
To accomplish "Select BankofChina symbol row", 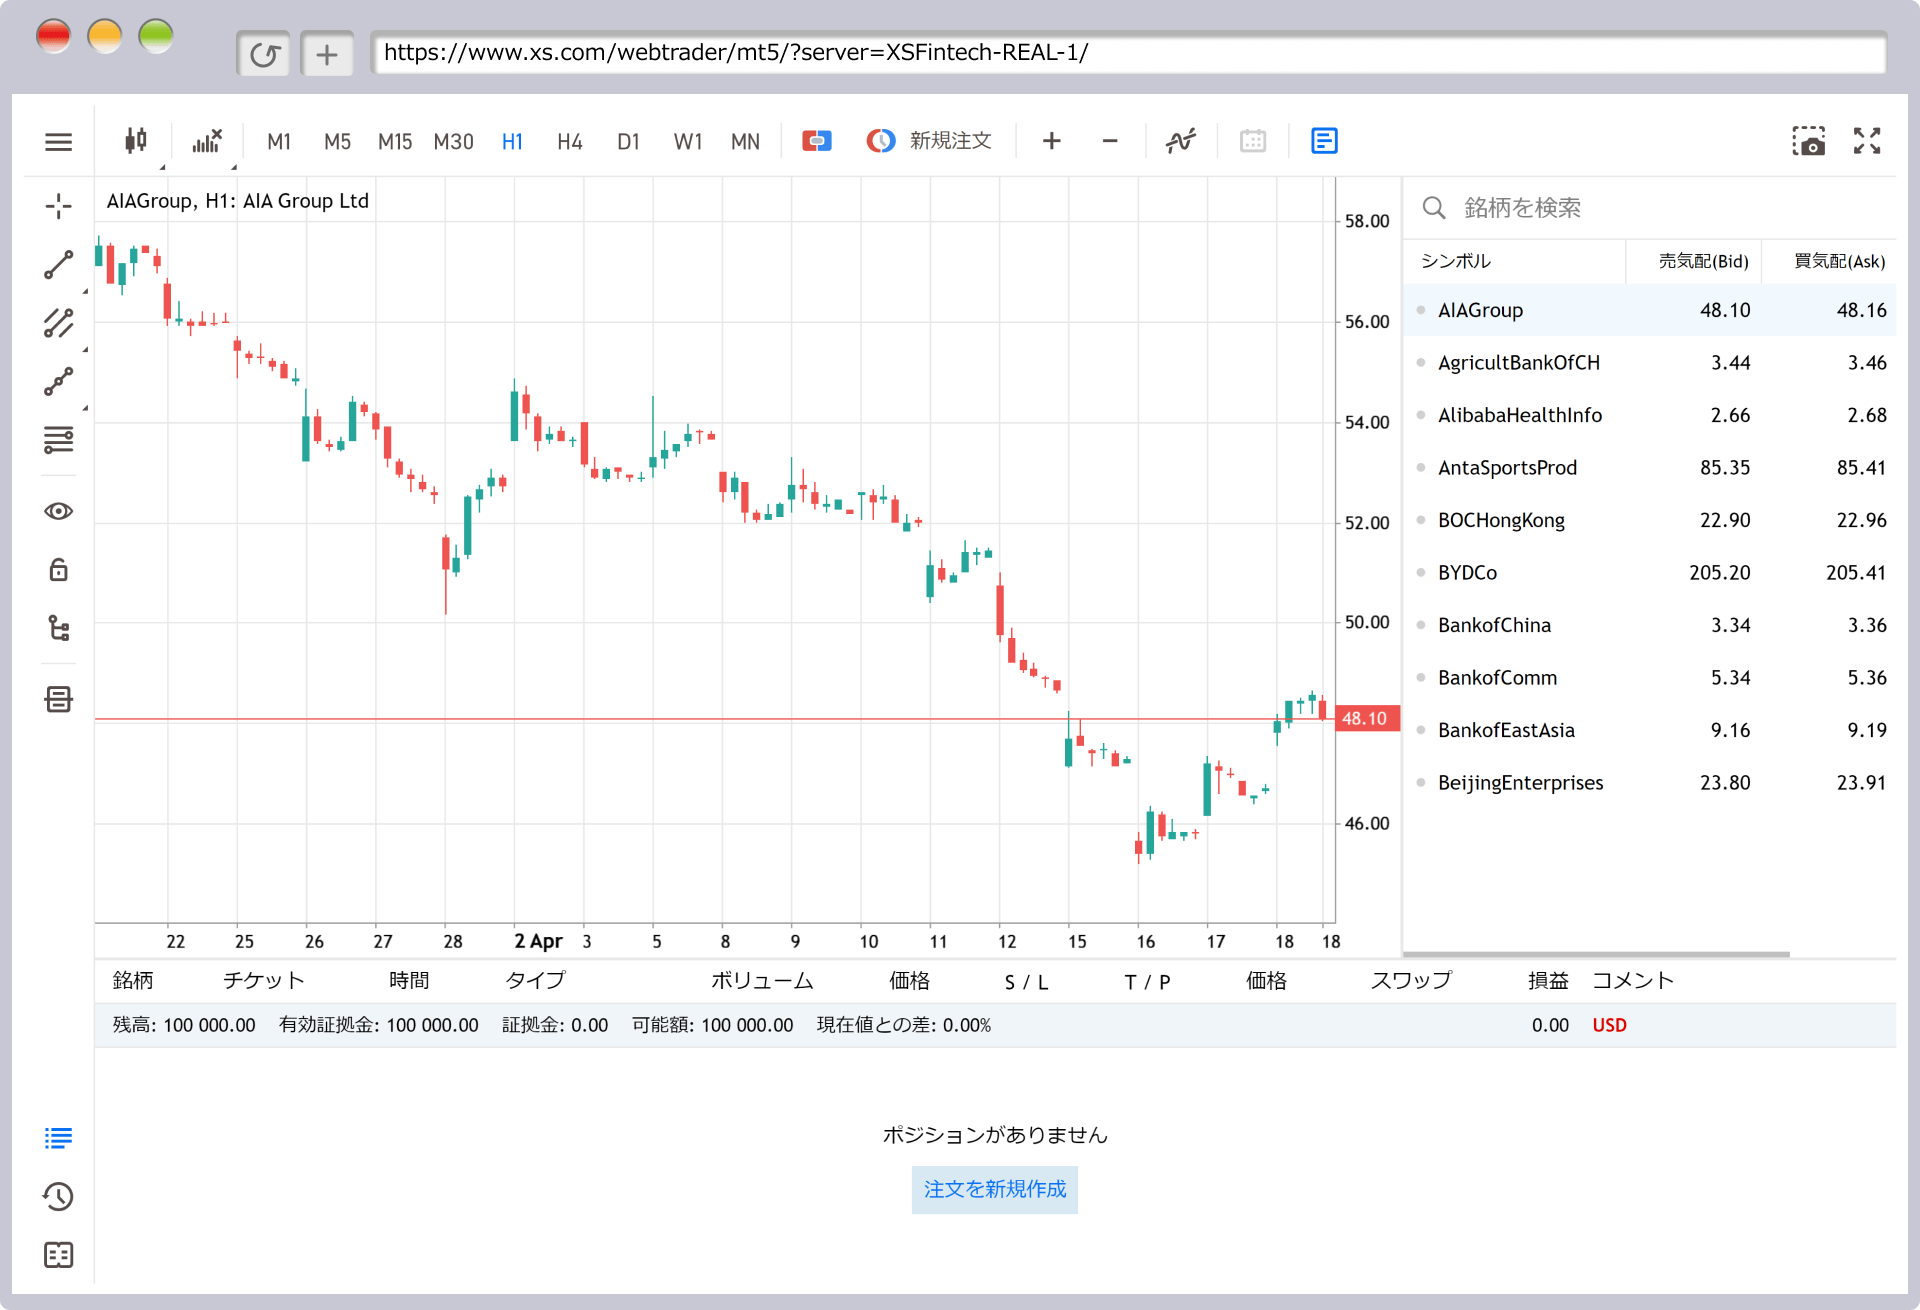I will pos(1650,625).
